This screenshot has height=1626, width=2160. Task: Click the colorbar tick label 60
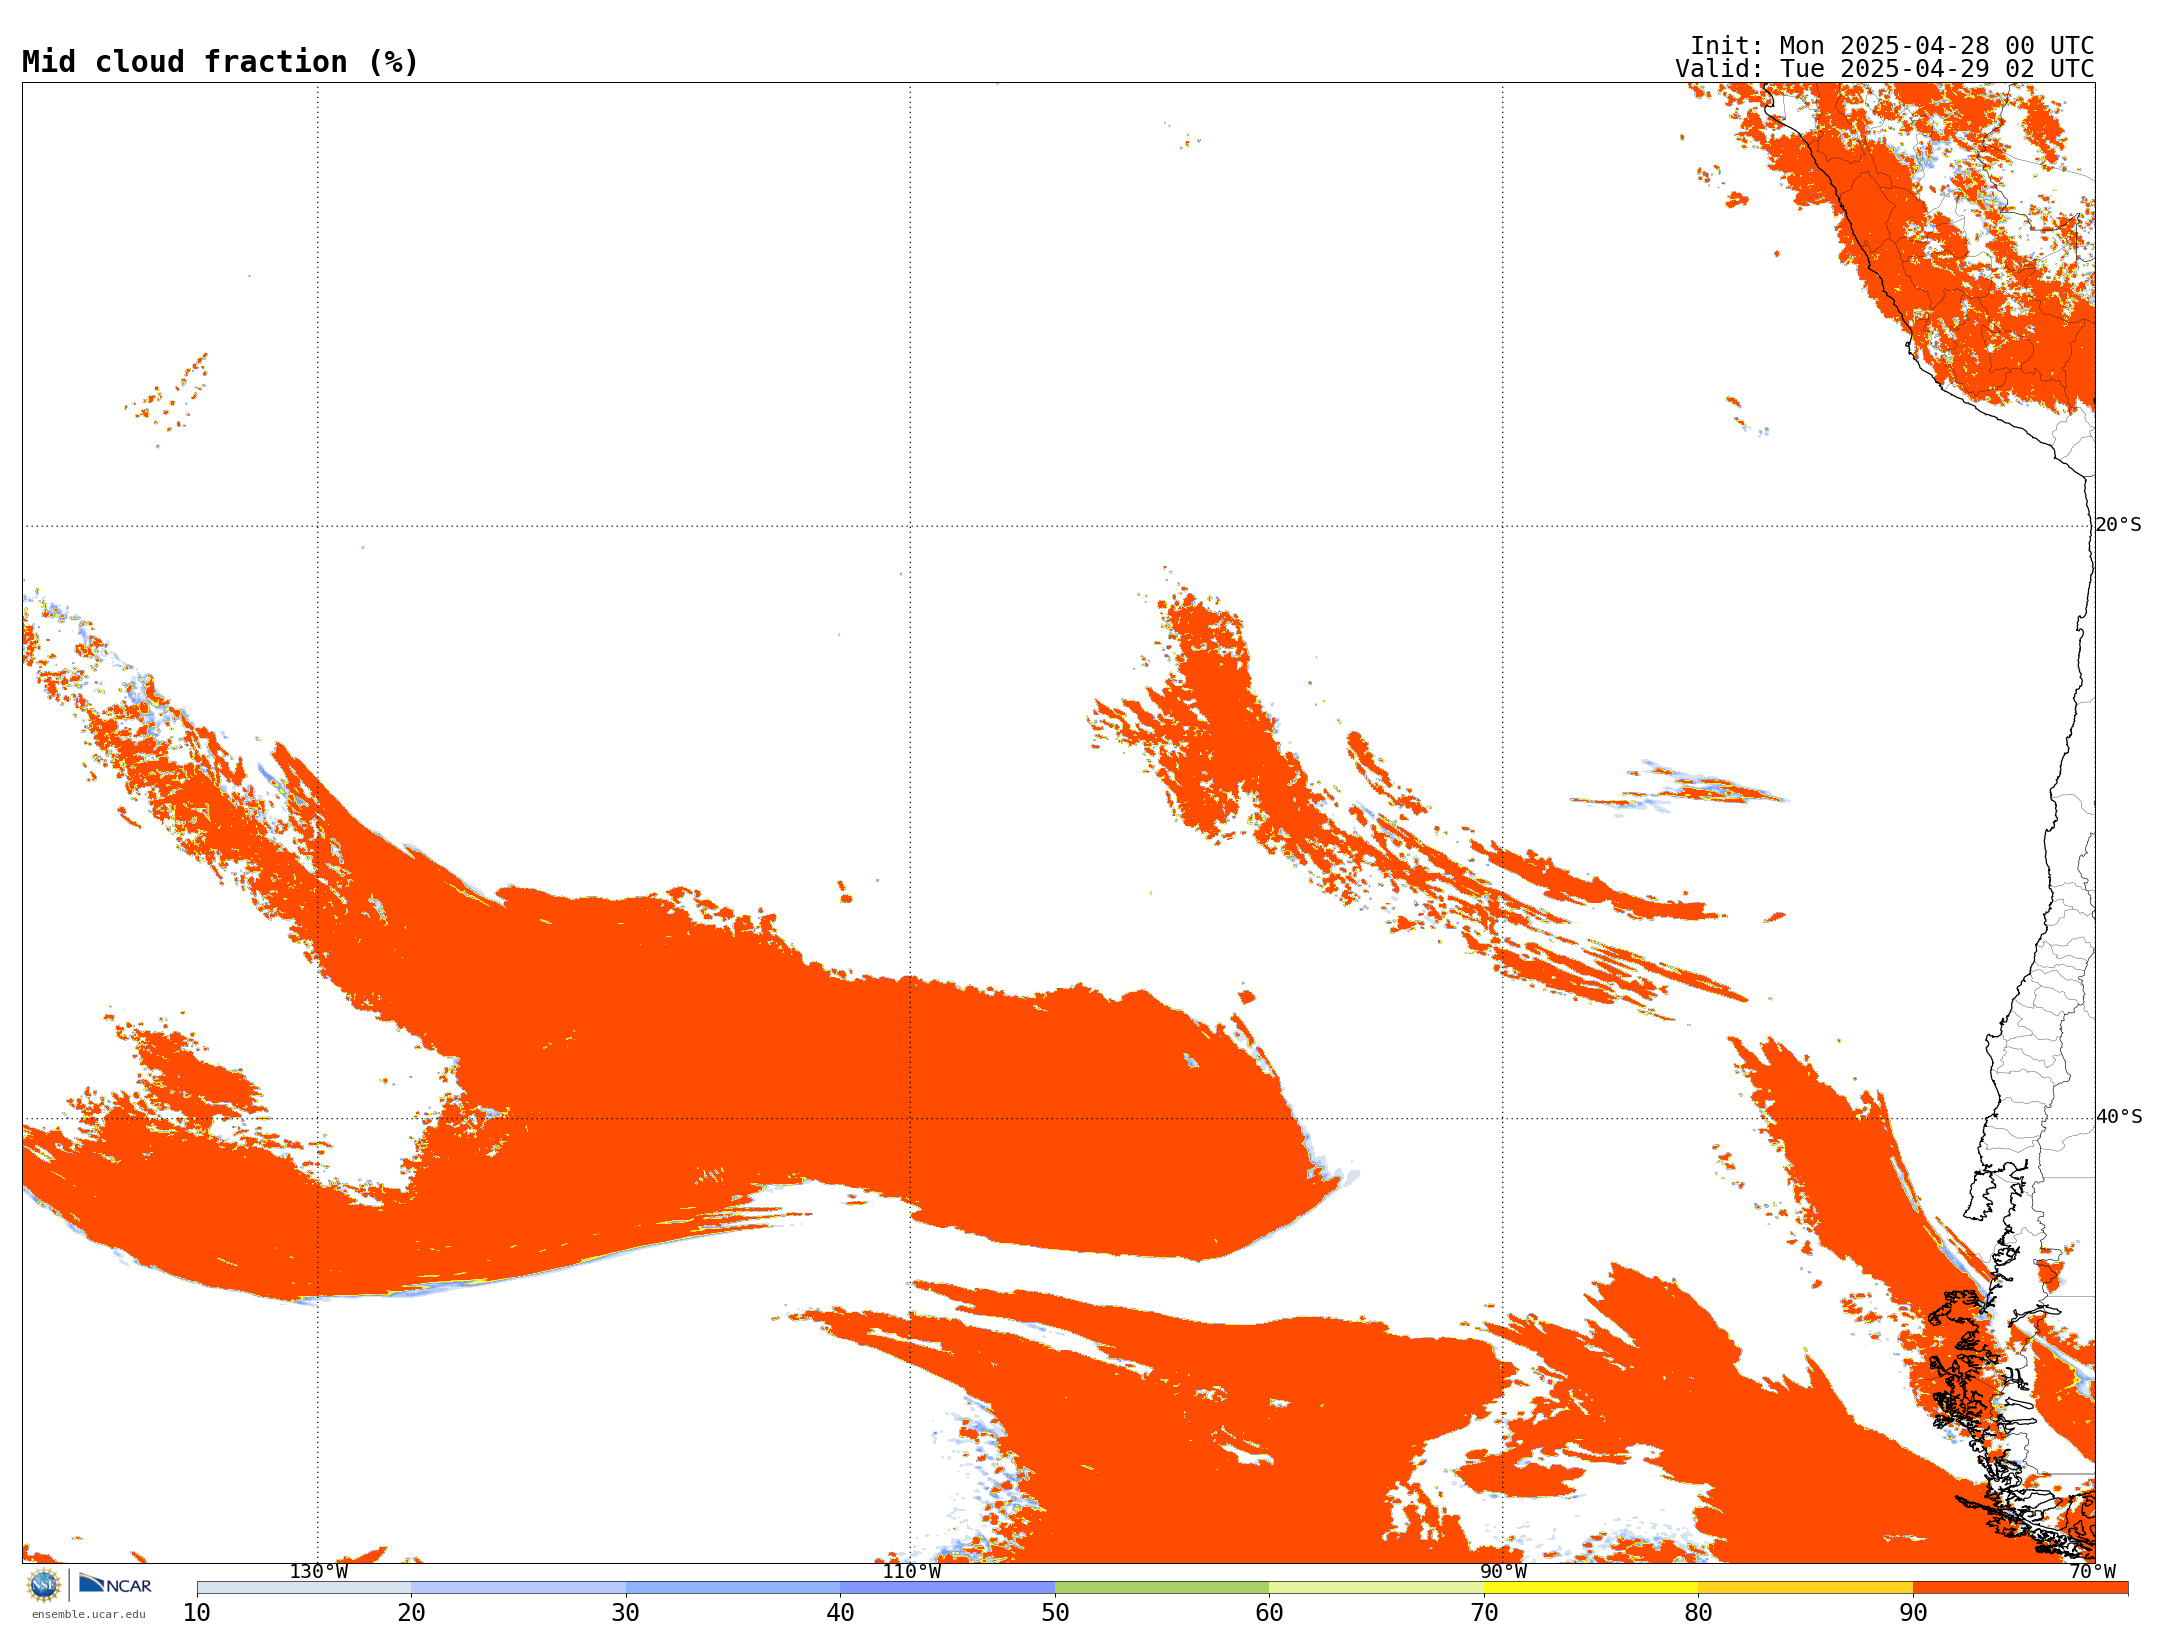click(1269, 1613)
